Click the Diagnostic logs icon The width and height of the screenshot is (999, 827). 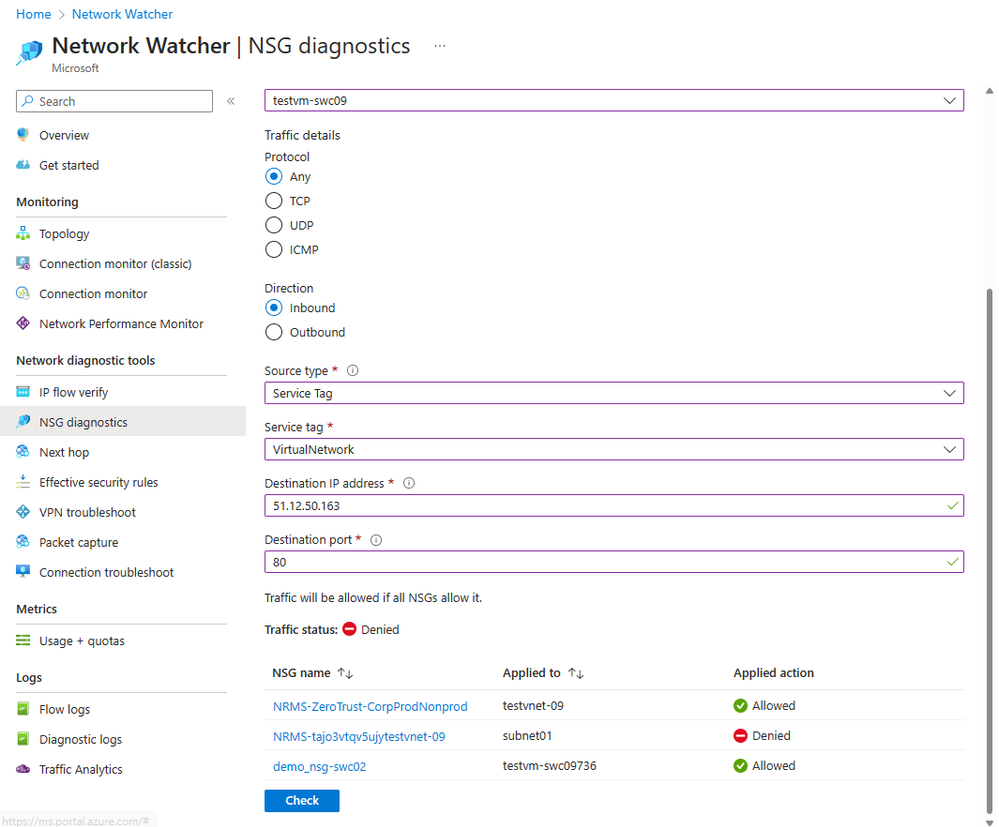click(x=23, y=738)
